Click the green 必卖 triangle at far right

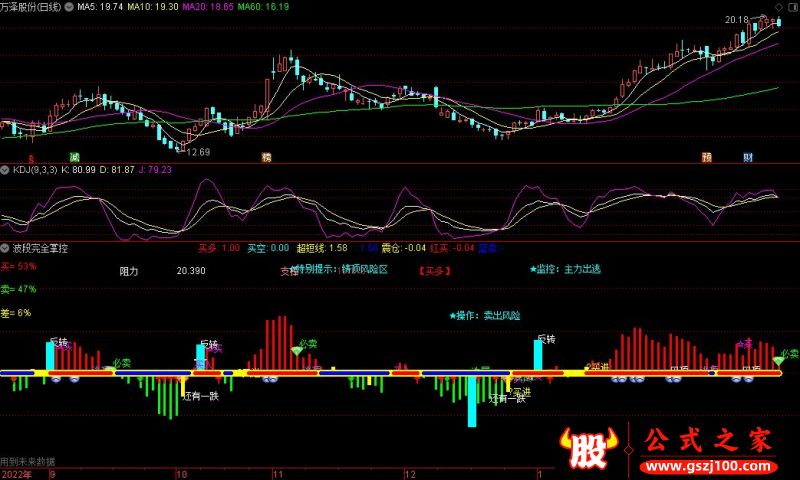(x=779, y=360)
